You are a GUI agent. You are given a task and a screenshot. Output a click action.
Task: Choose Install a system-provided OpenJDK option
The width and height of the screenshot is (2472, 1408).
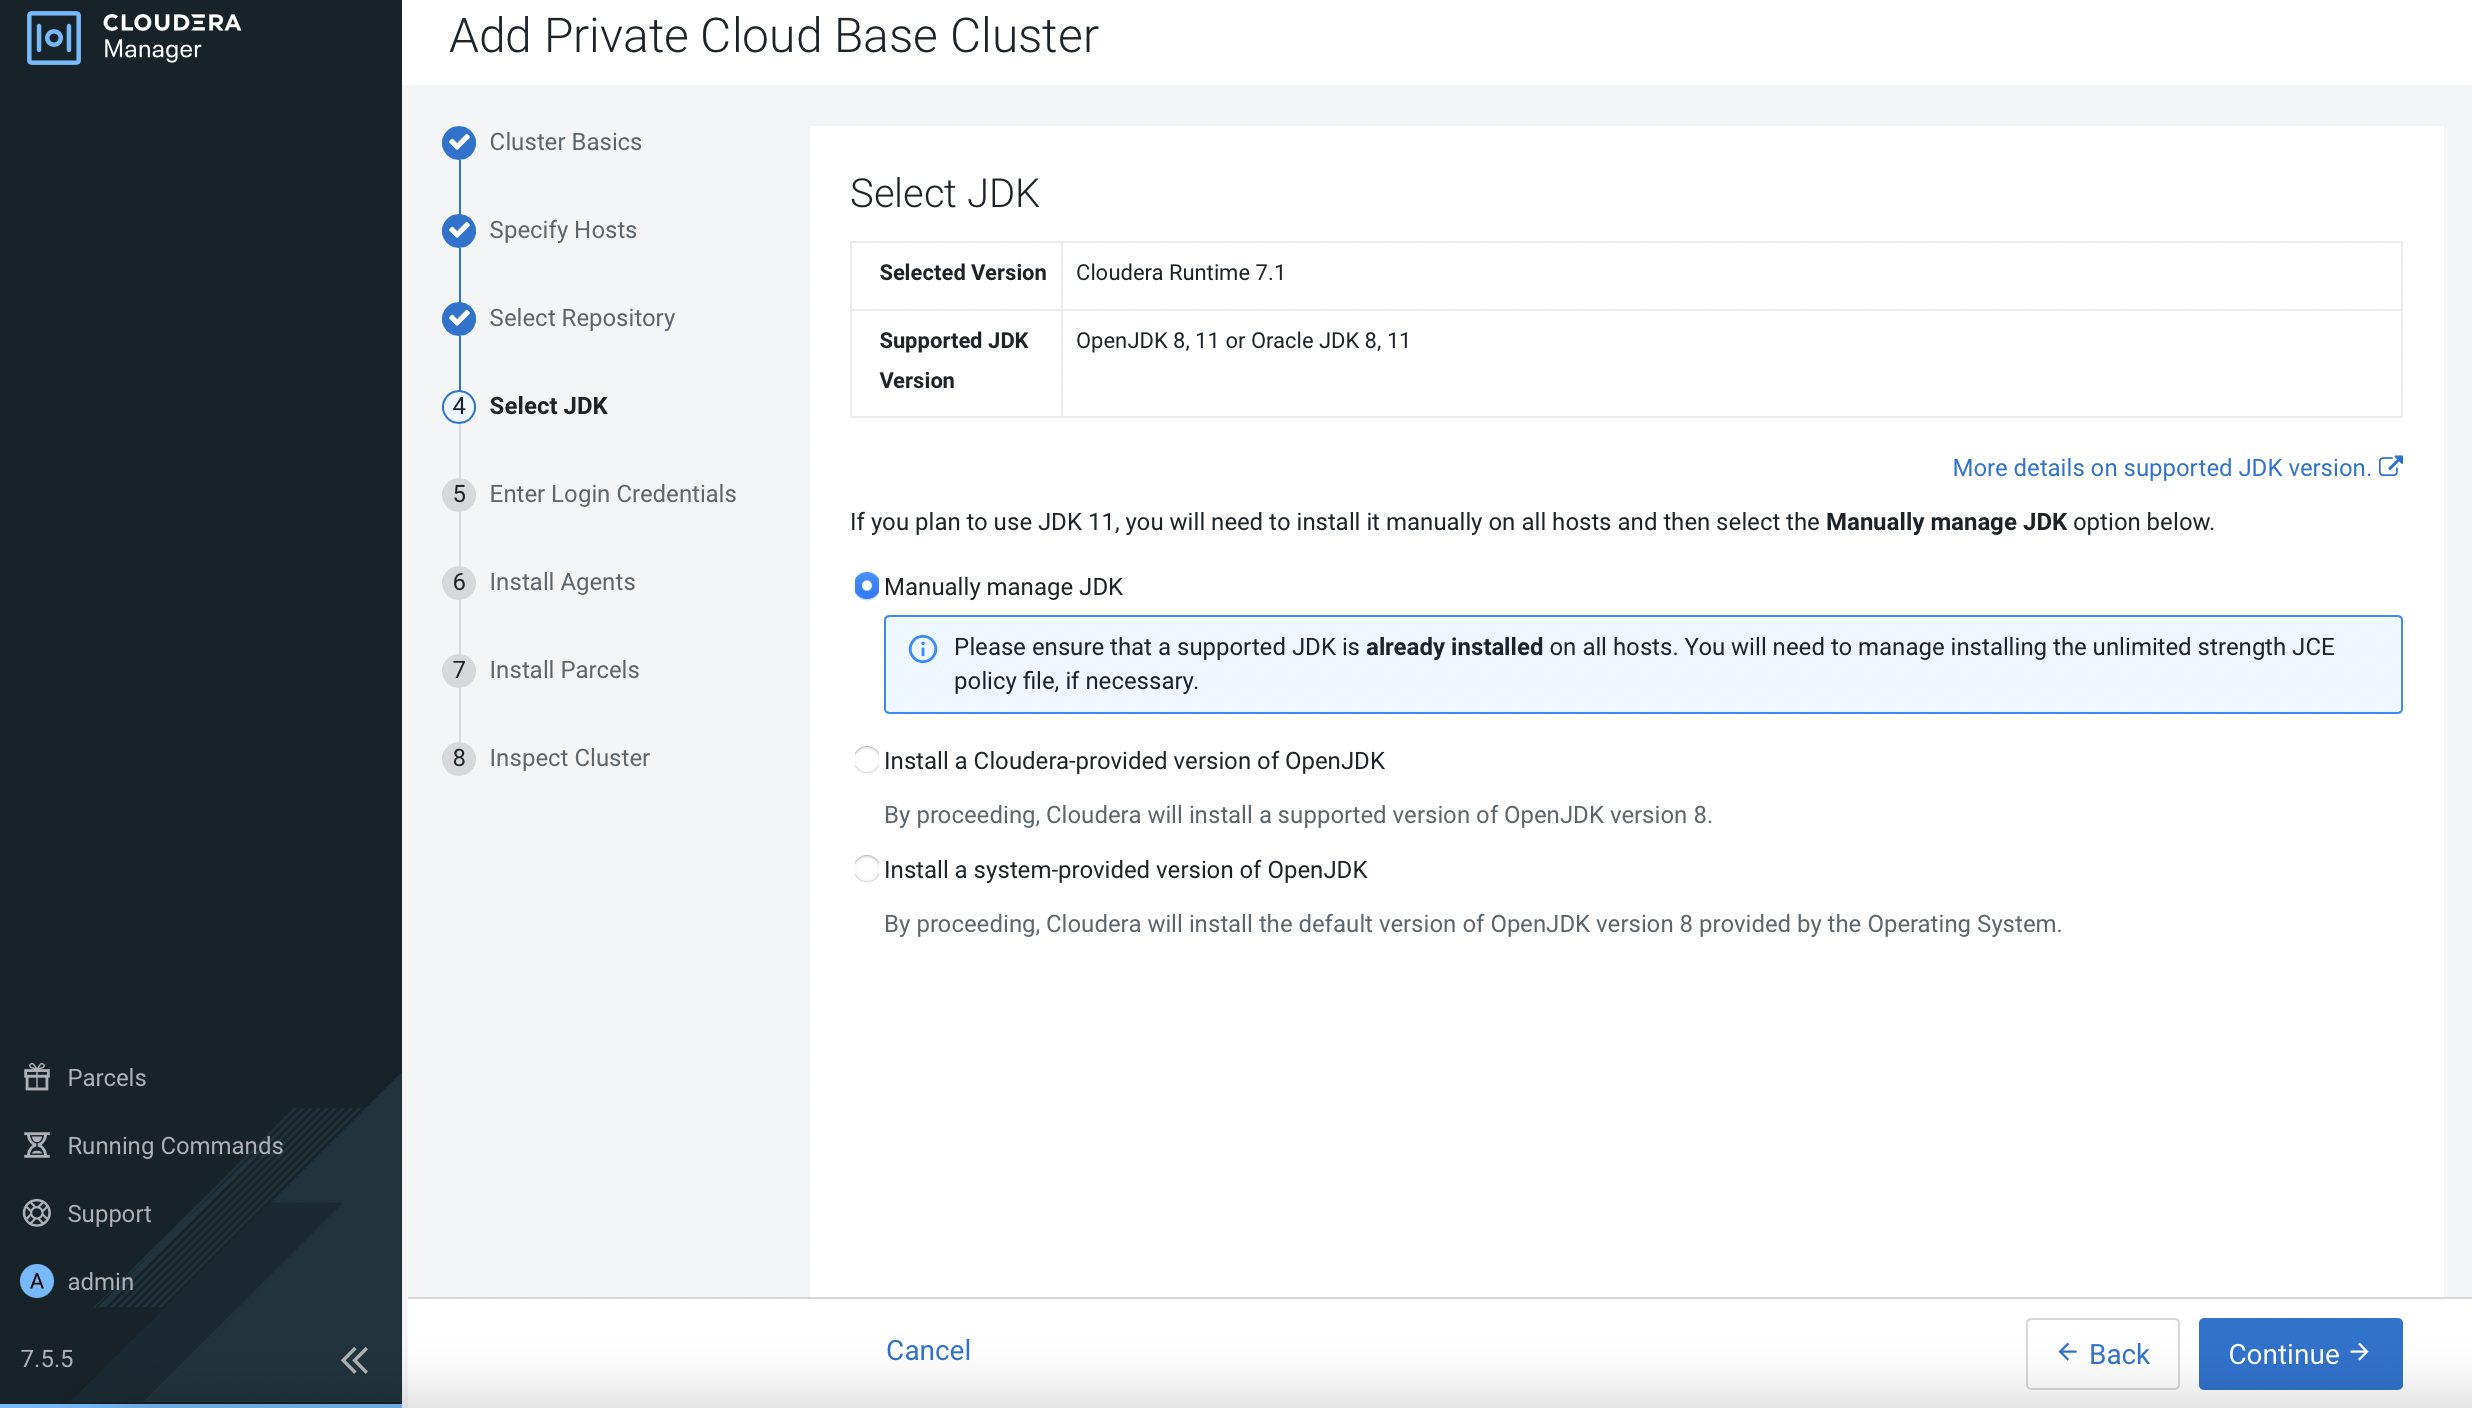pos(866,869)
